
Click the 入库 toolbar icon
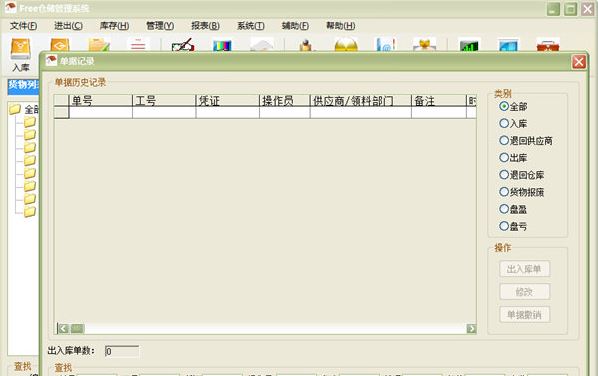coord(21,55)
